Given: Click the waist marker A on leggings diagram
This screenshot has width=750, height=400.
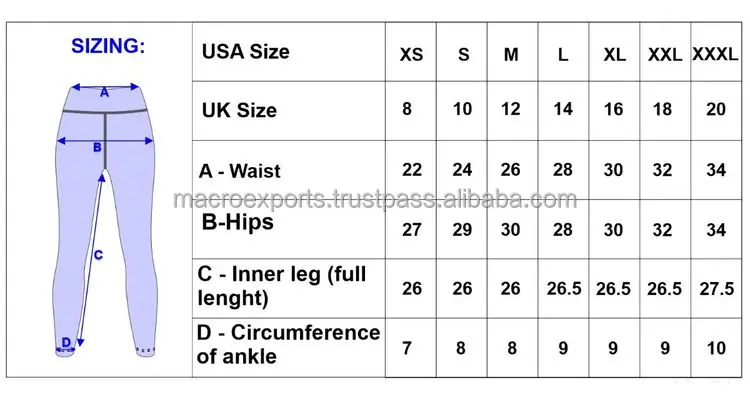Looking at the screenshot, I should pos(104,91).
